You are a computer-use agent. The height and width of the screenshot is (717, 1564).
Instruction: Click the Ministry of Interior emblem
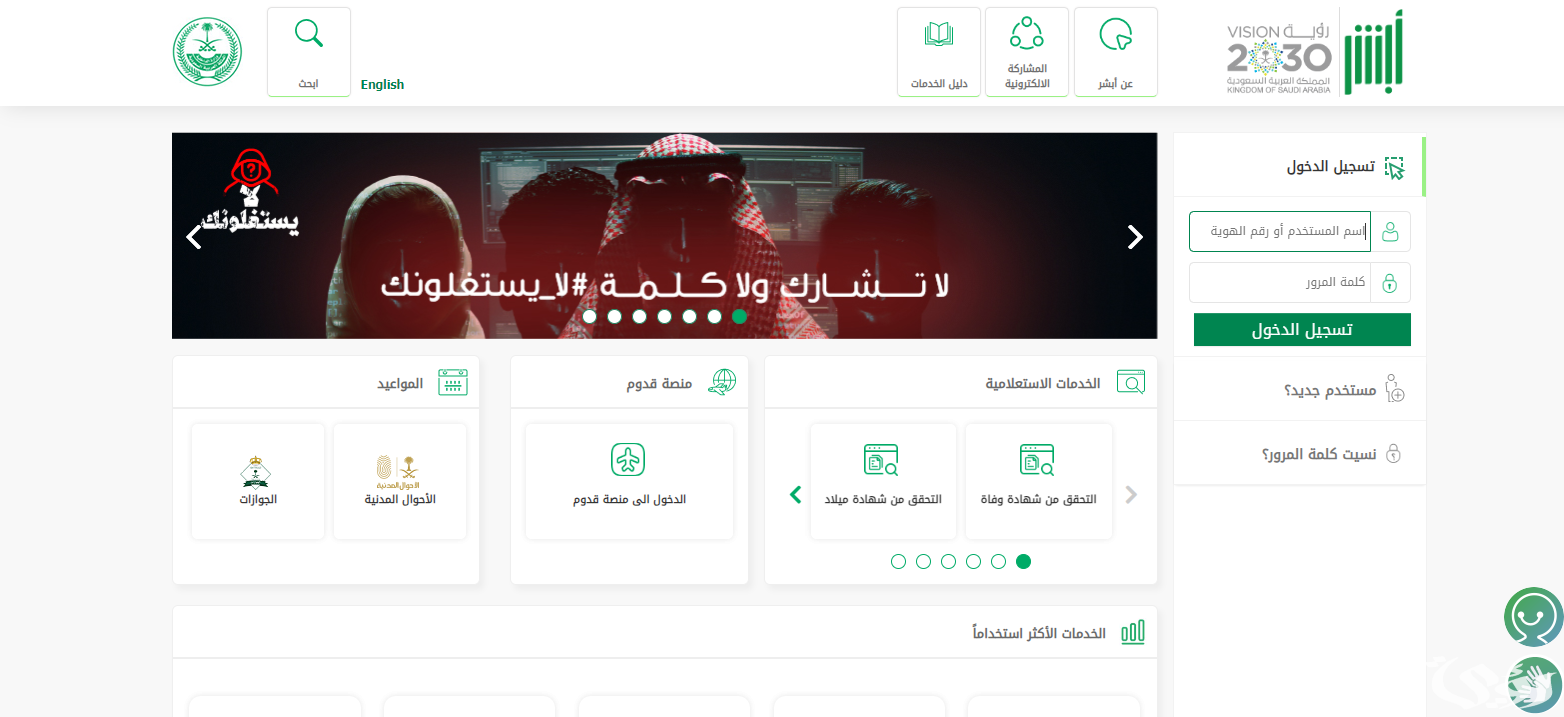point(208,52)
